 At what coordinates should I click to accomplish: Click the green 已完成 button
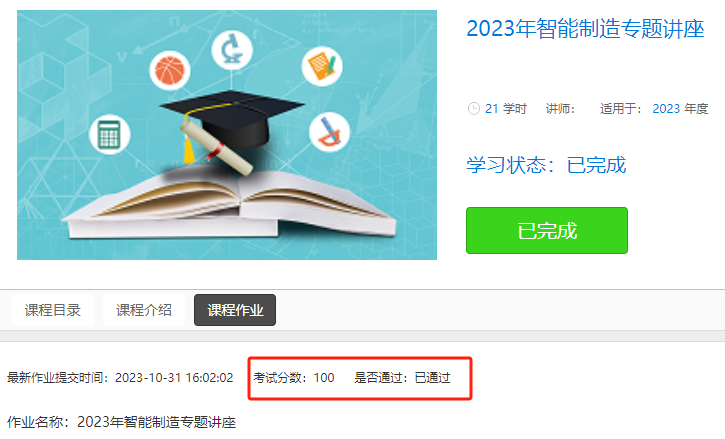(547, 230)
